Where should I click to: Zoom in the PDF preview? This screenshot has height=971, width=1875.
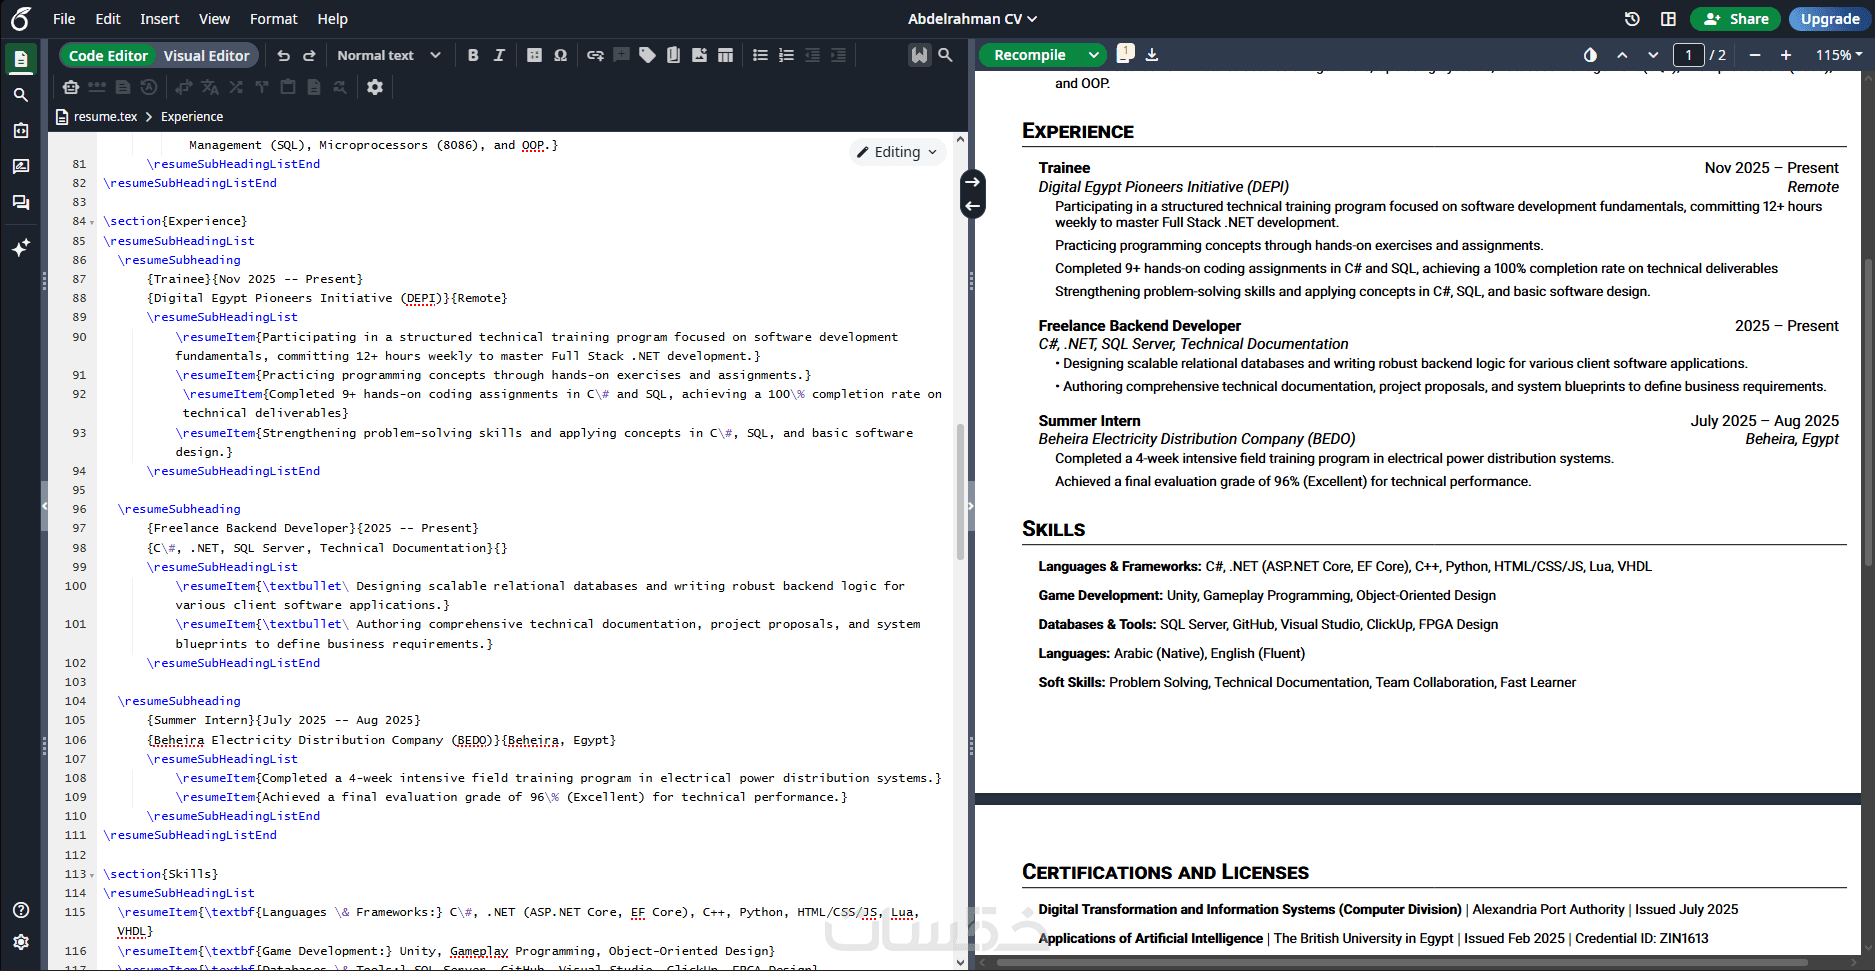pyautogui.click(x=1786, y=55)
